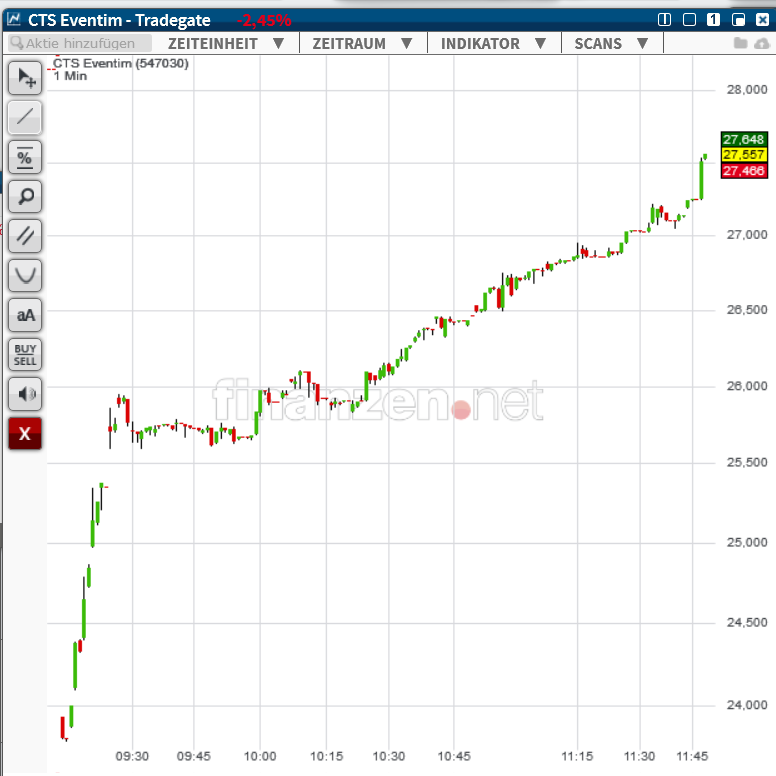Viewport: 776px width, 776px height.
Task: Activate the magnifier zoom tool
Action: pyautogui.click(x=25, y=196)
